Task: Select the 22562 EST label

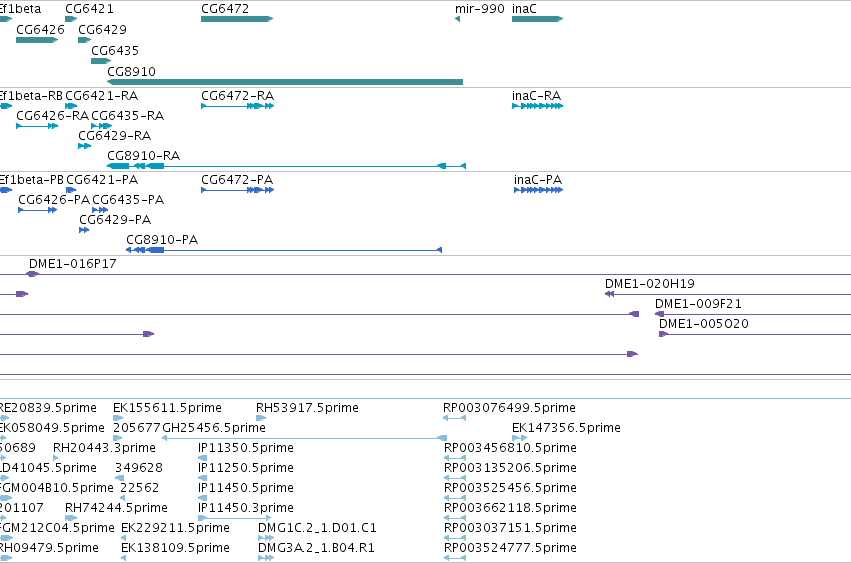Action: [139, 488]
